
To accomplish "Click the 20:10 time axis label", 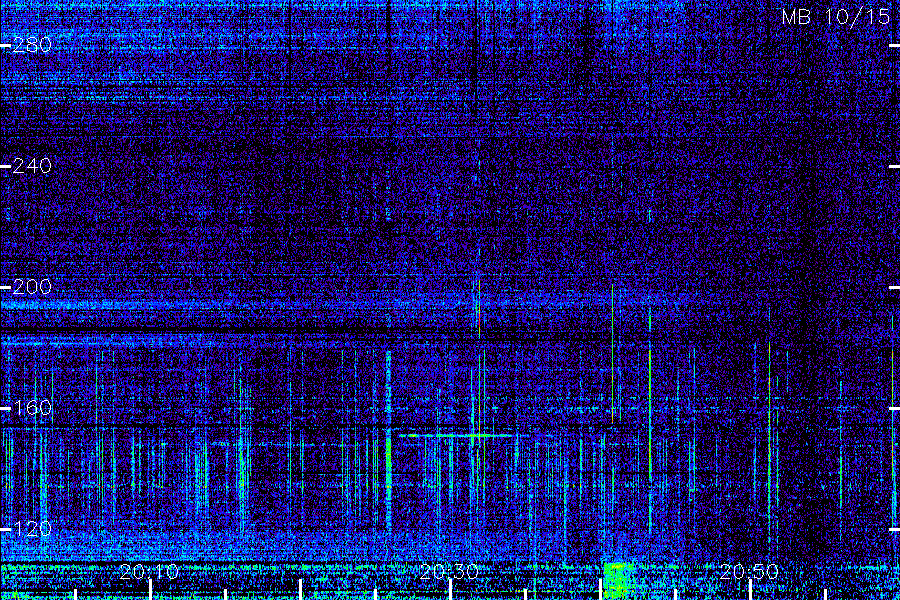I will [149, 572].
